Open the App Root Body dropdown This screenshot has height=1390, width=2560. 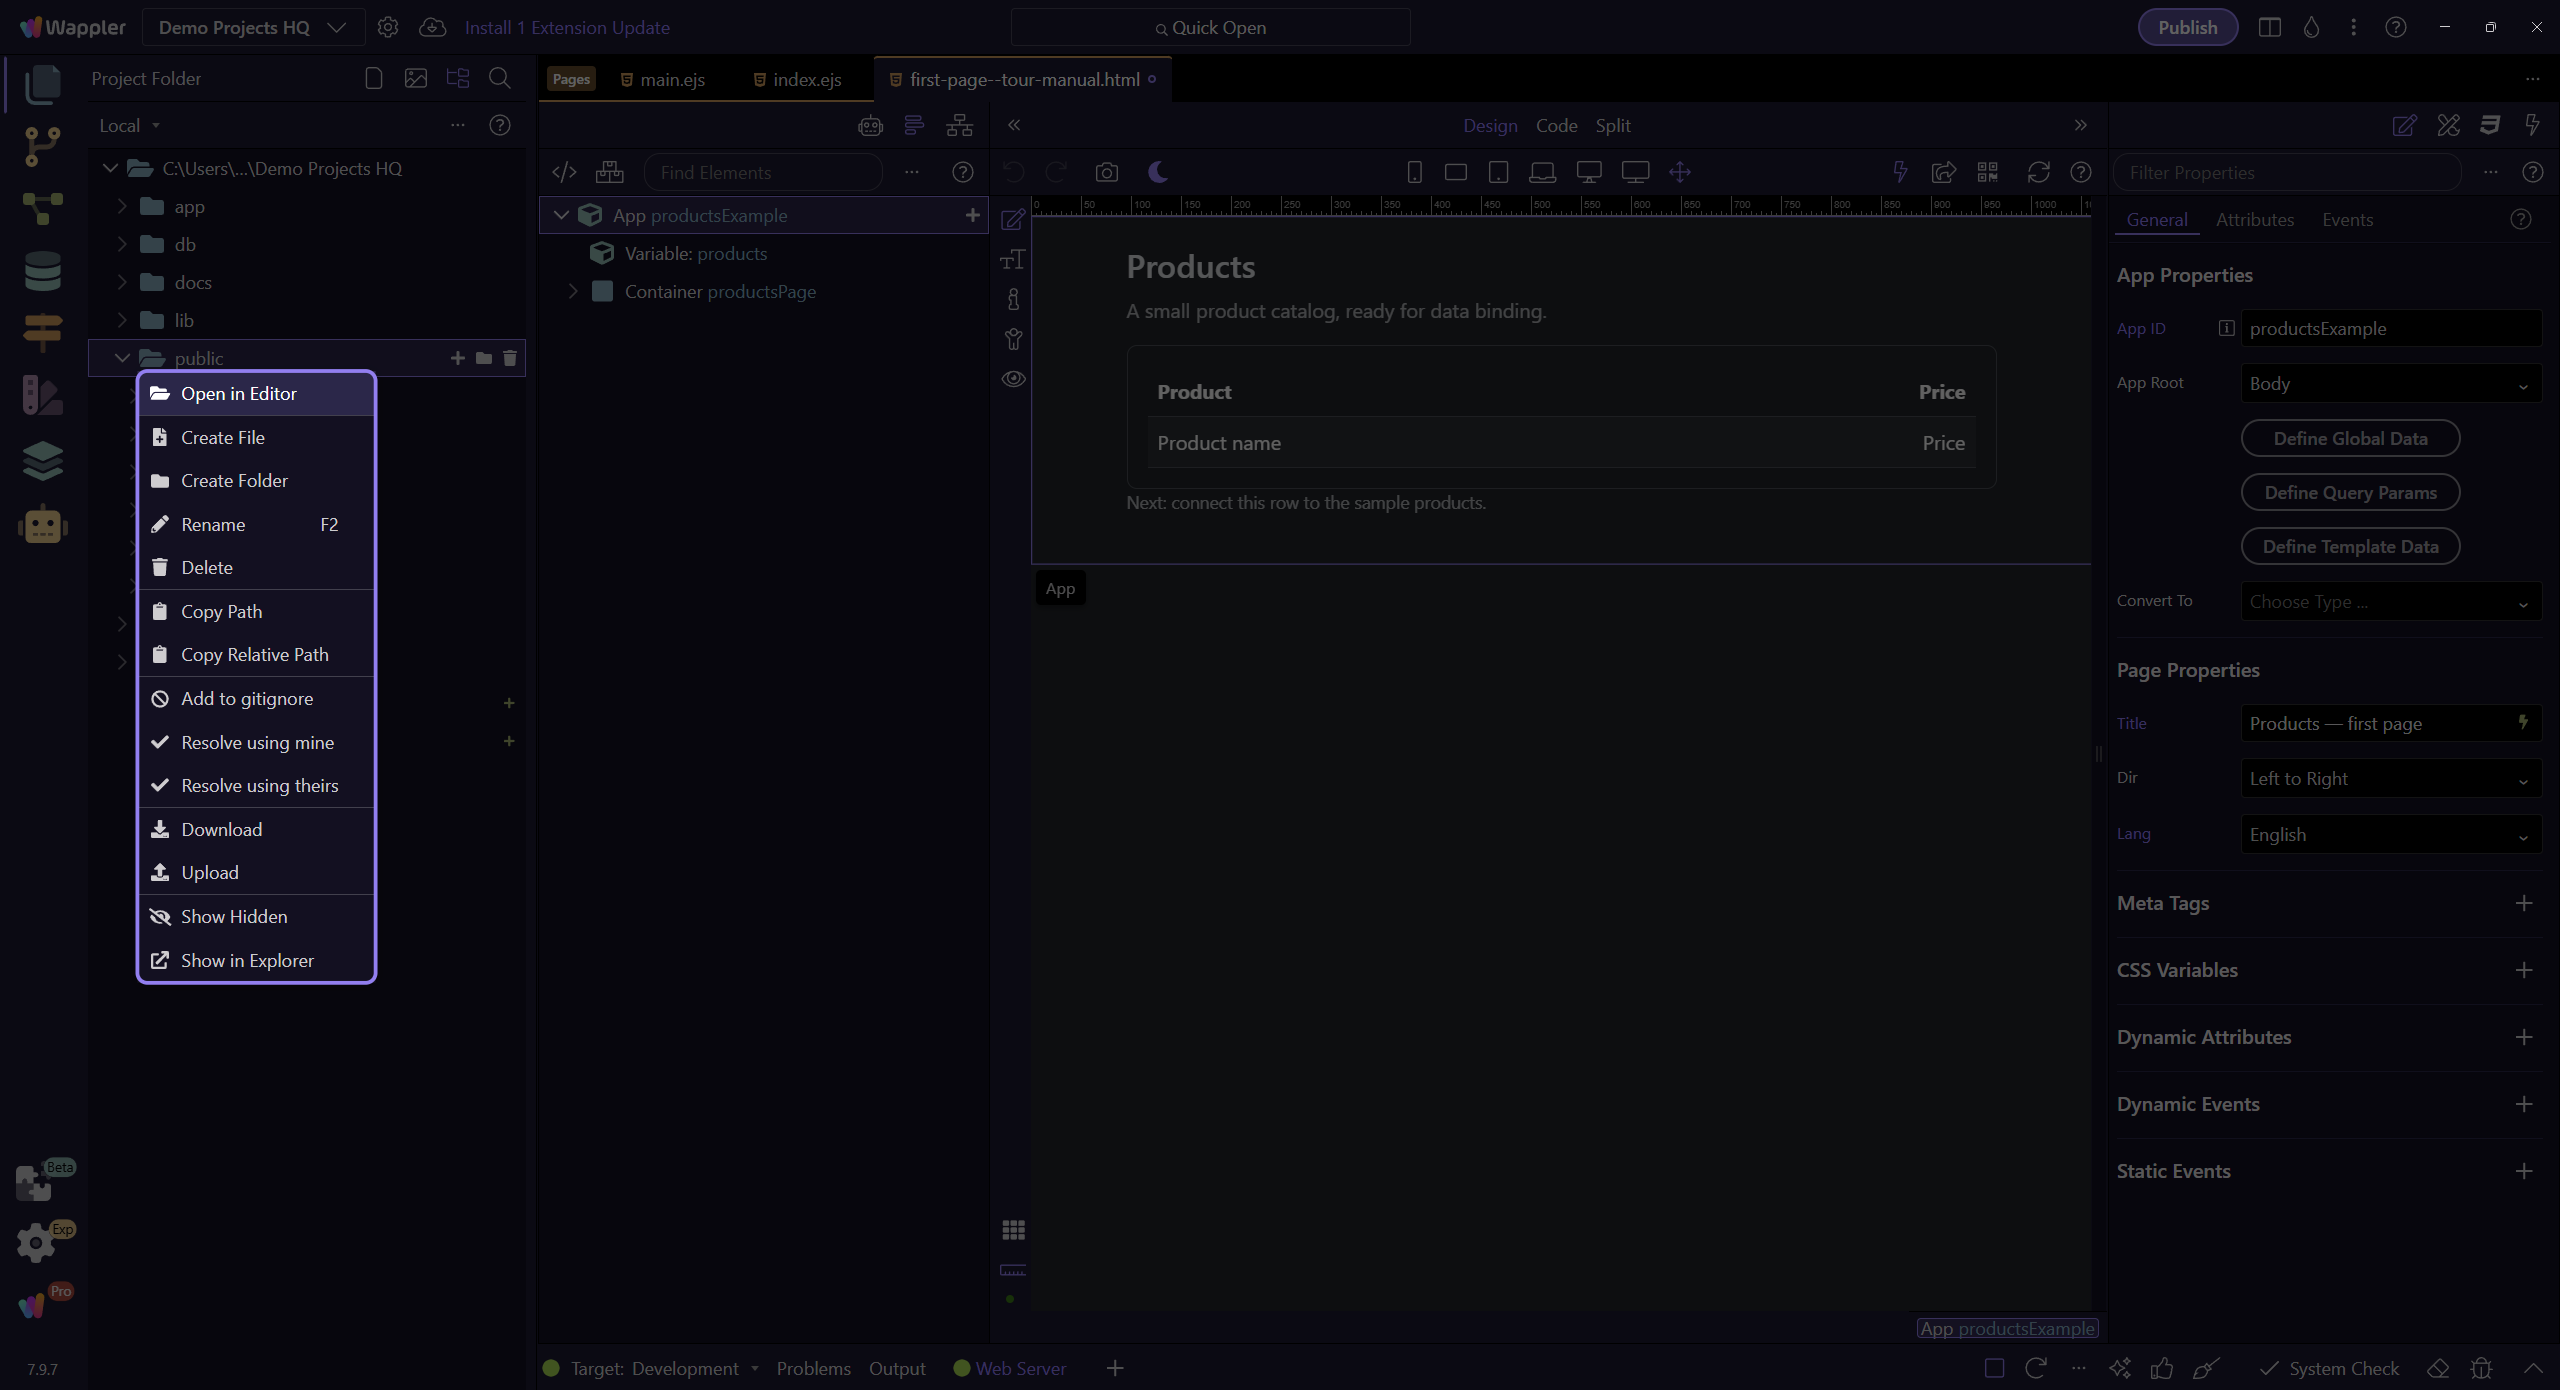2389,384
